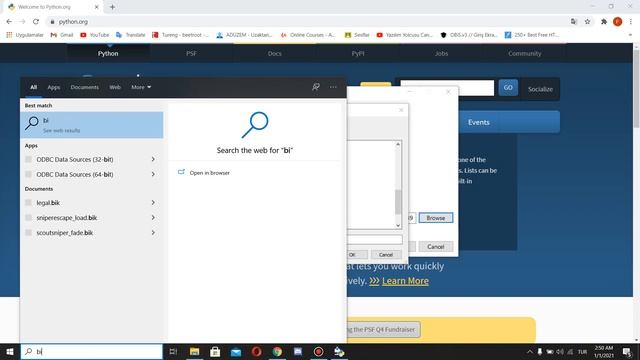Open the PyPI tab on python.org
The width and height of the screenshot is (640, 360).
(358, 53)
